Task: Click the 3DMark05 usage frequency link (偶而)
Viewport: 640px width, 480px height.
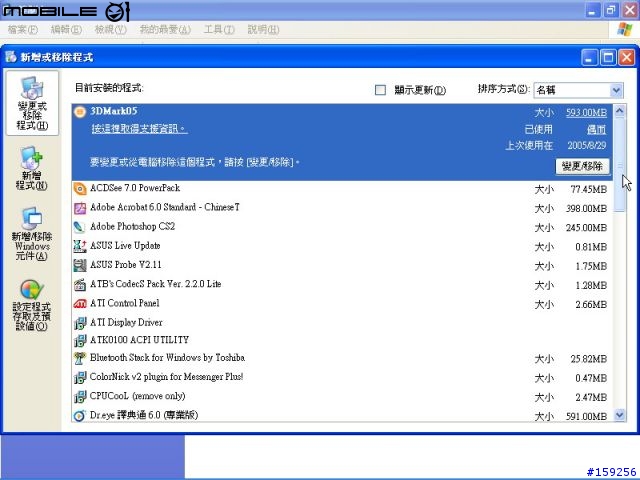Action: point(596,130)
